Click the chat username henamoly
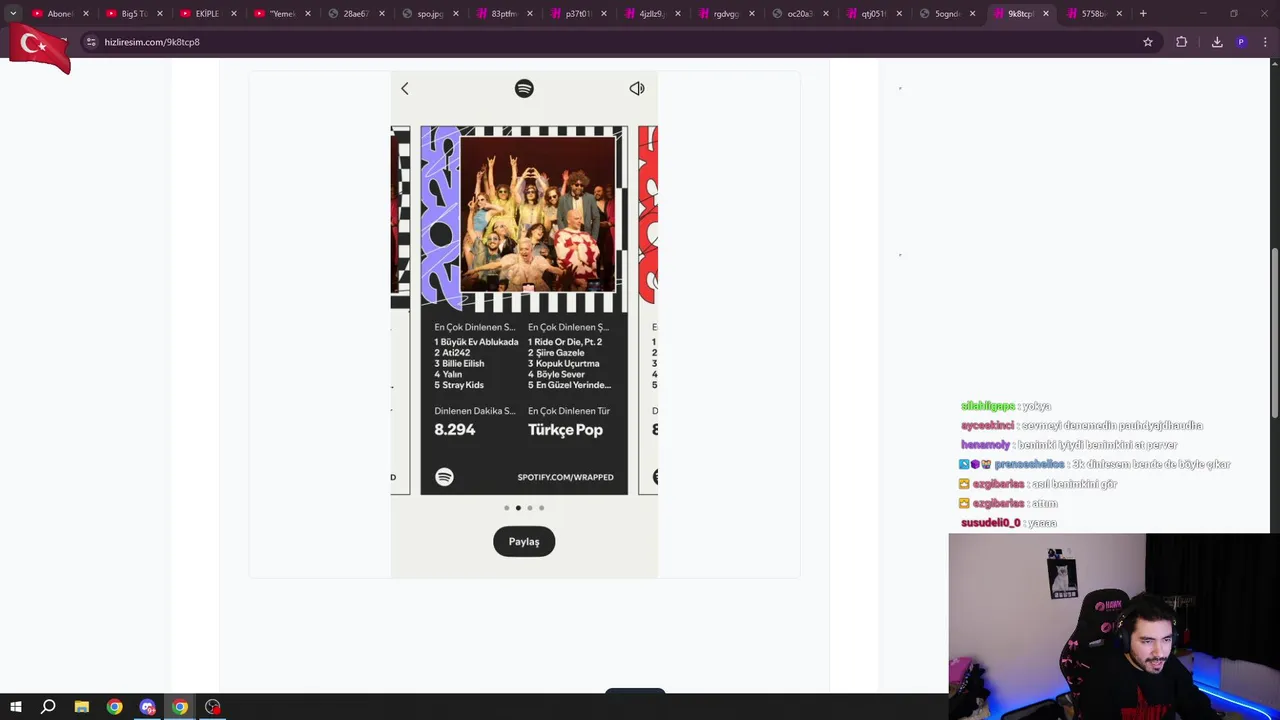This screenshot has height=720, width=1280. [986, 445]
